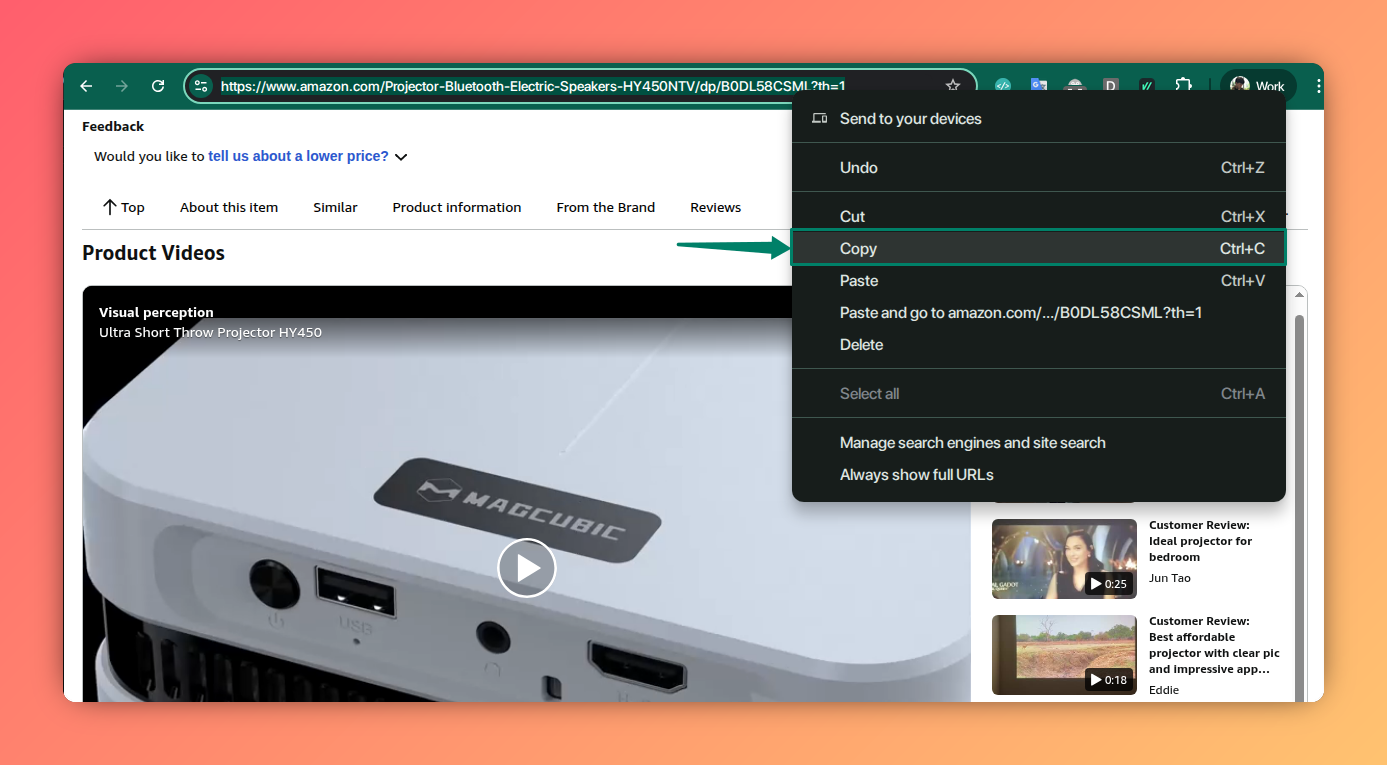Click Ultra Short Throw Projector HY450 title

[210, 332]
